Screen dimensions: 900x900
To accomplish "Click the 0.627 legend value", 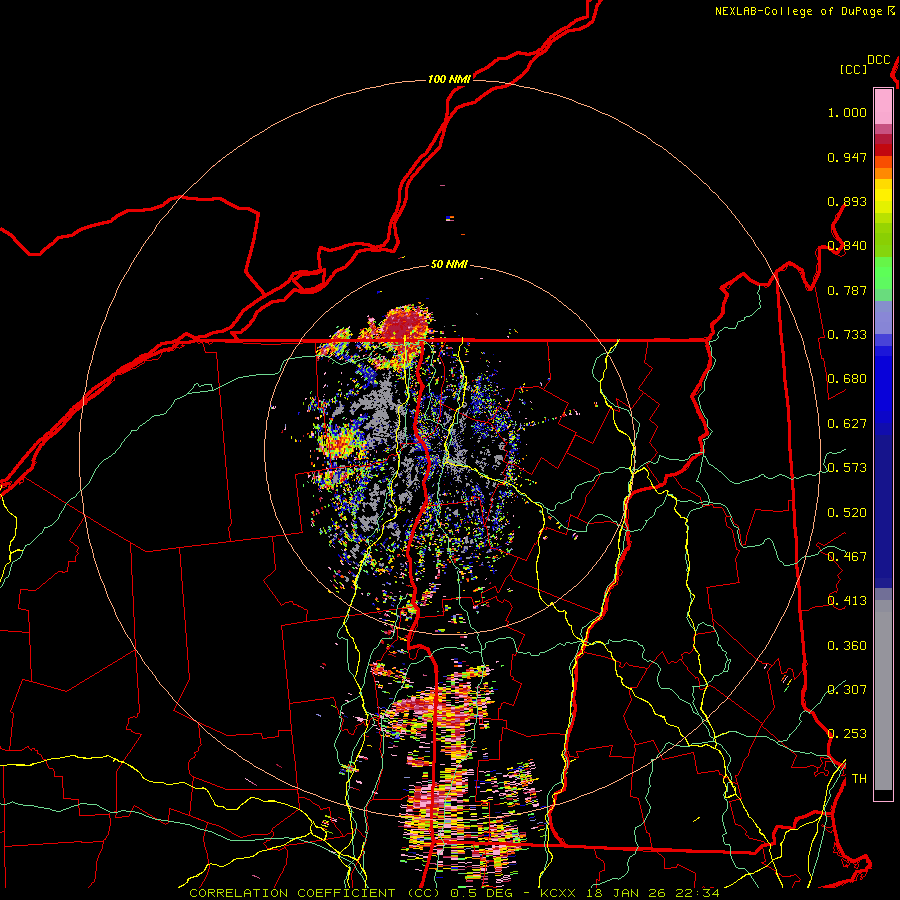I will [847, 424].
